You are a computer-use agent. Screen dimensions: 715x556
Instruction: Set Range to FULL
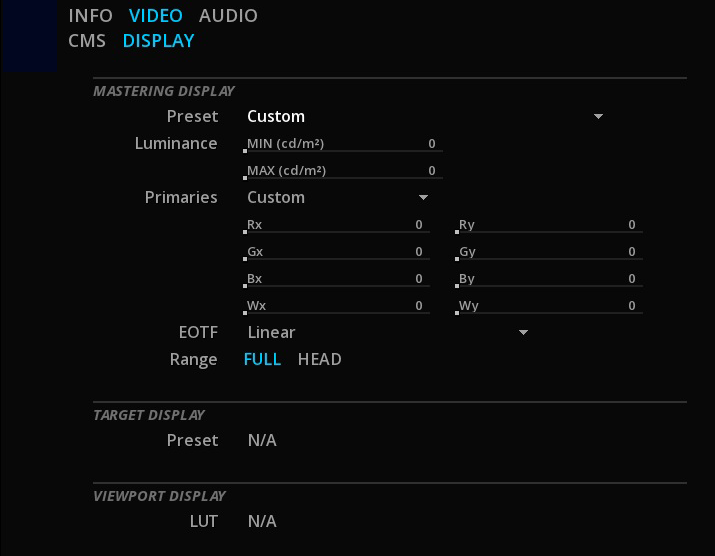click(262, 359)
